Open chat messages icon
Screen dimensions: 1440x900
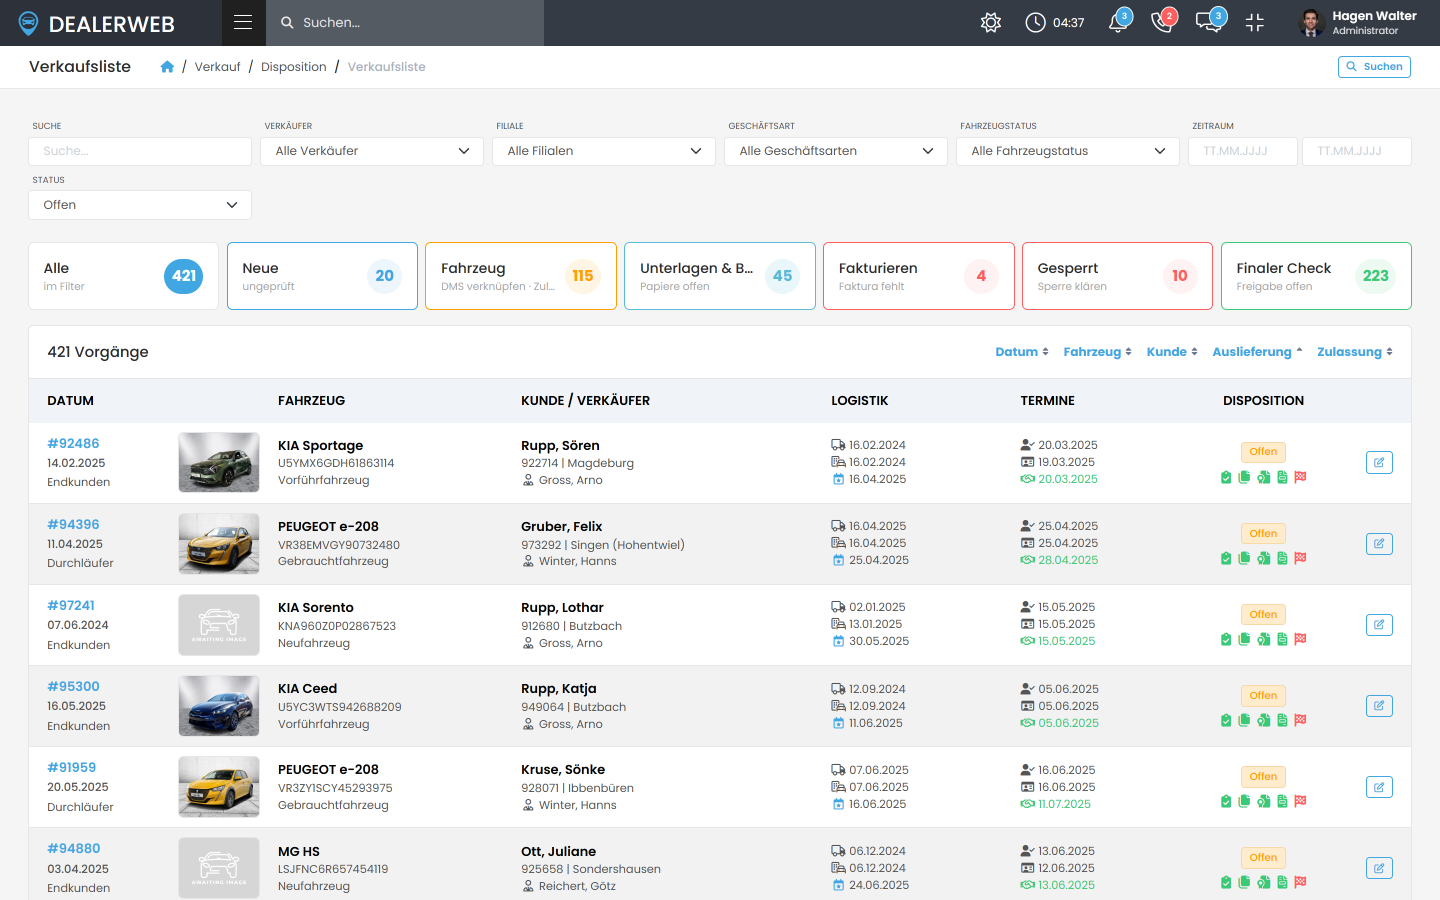pos(1209,22)
